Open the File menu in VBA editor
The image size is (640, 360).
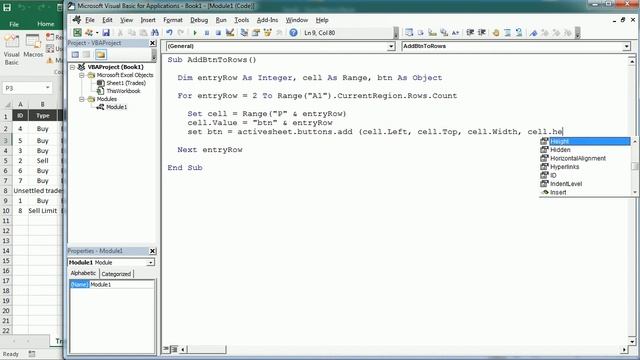coord(90,20)
